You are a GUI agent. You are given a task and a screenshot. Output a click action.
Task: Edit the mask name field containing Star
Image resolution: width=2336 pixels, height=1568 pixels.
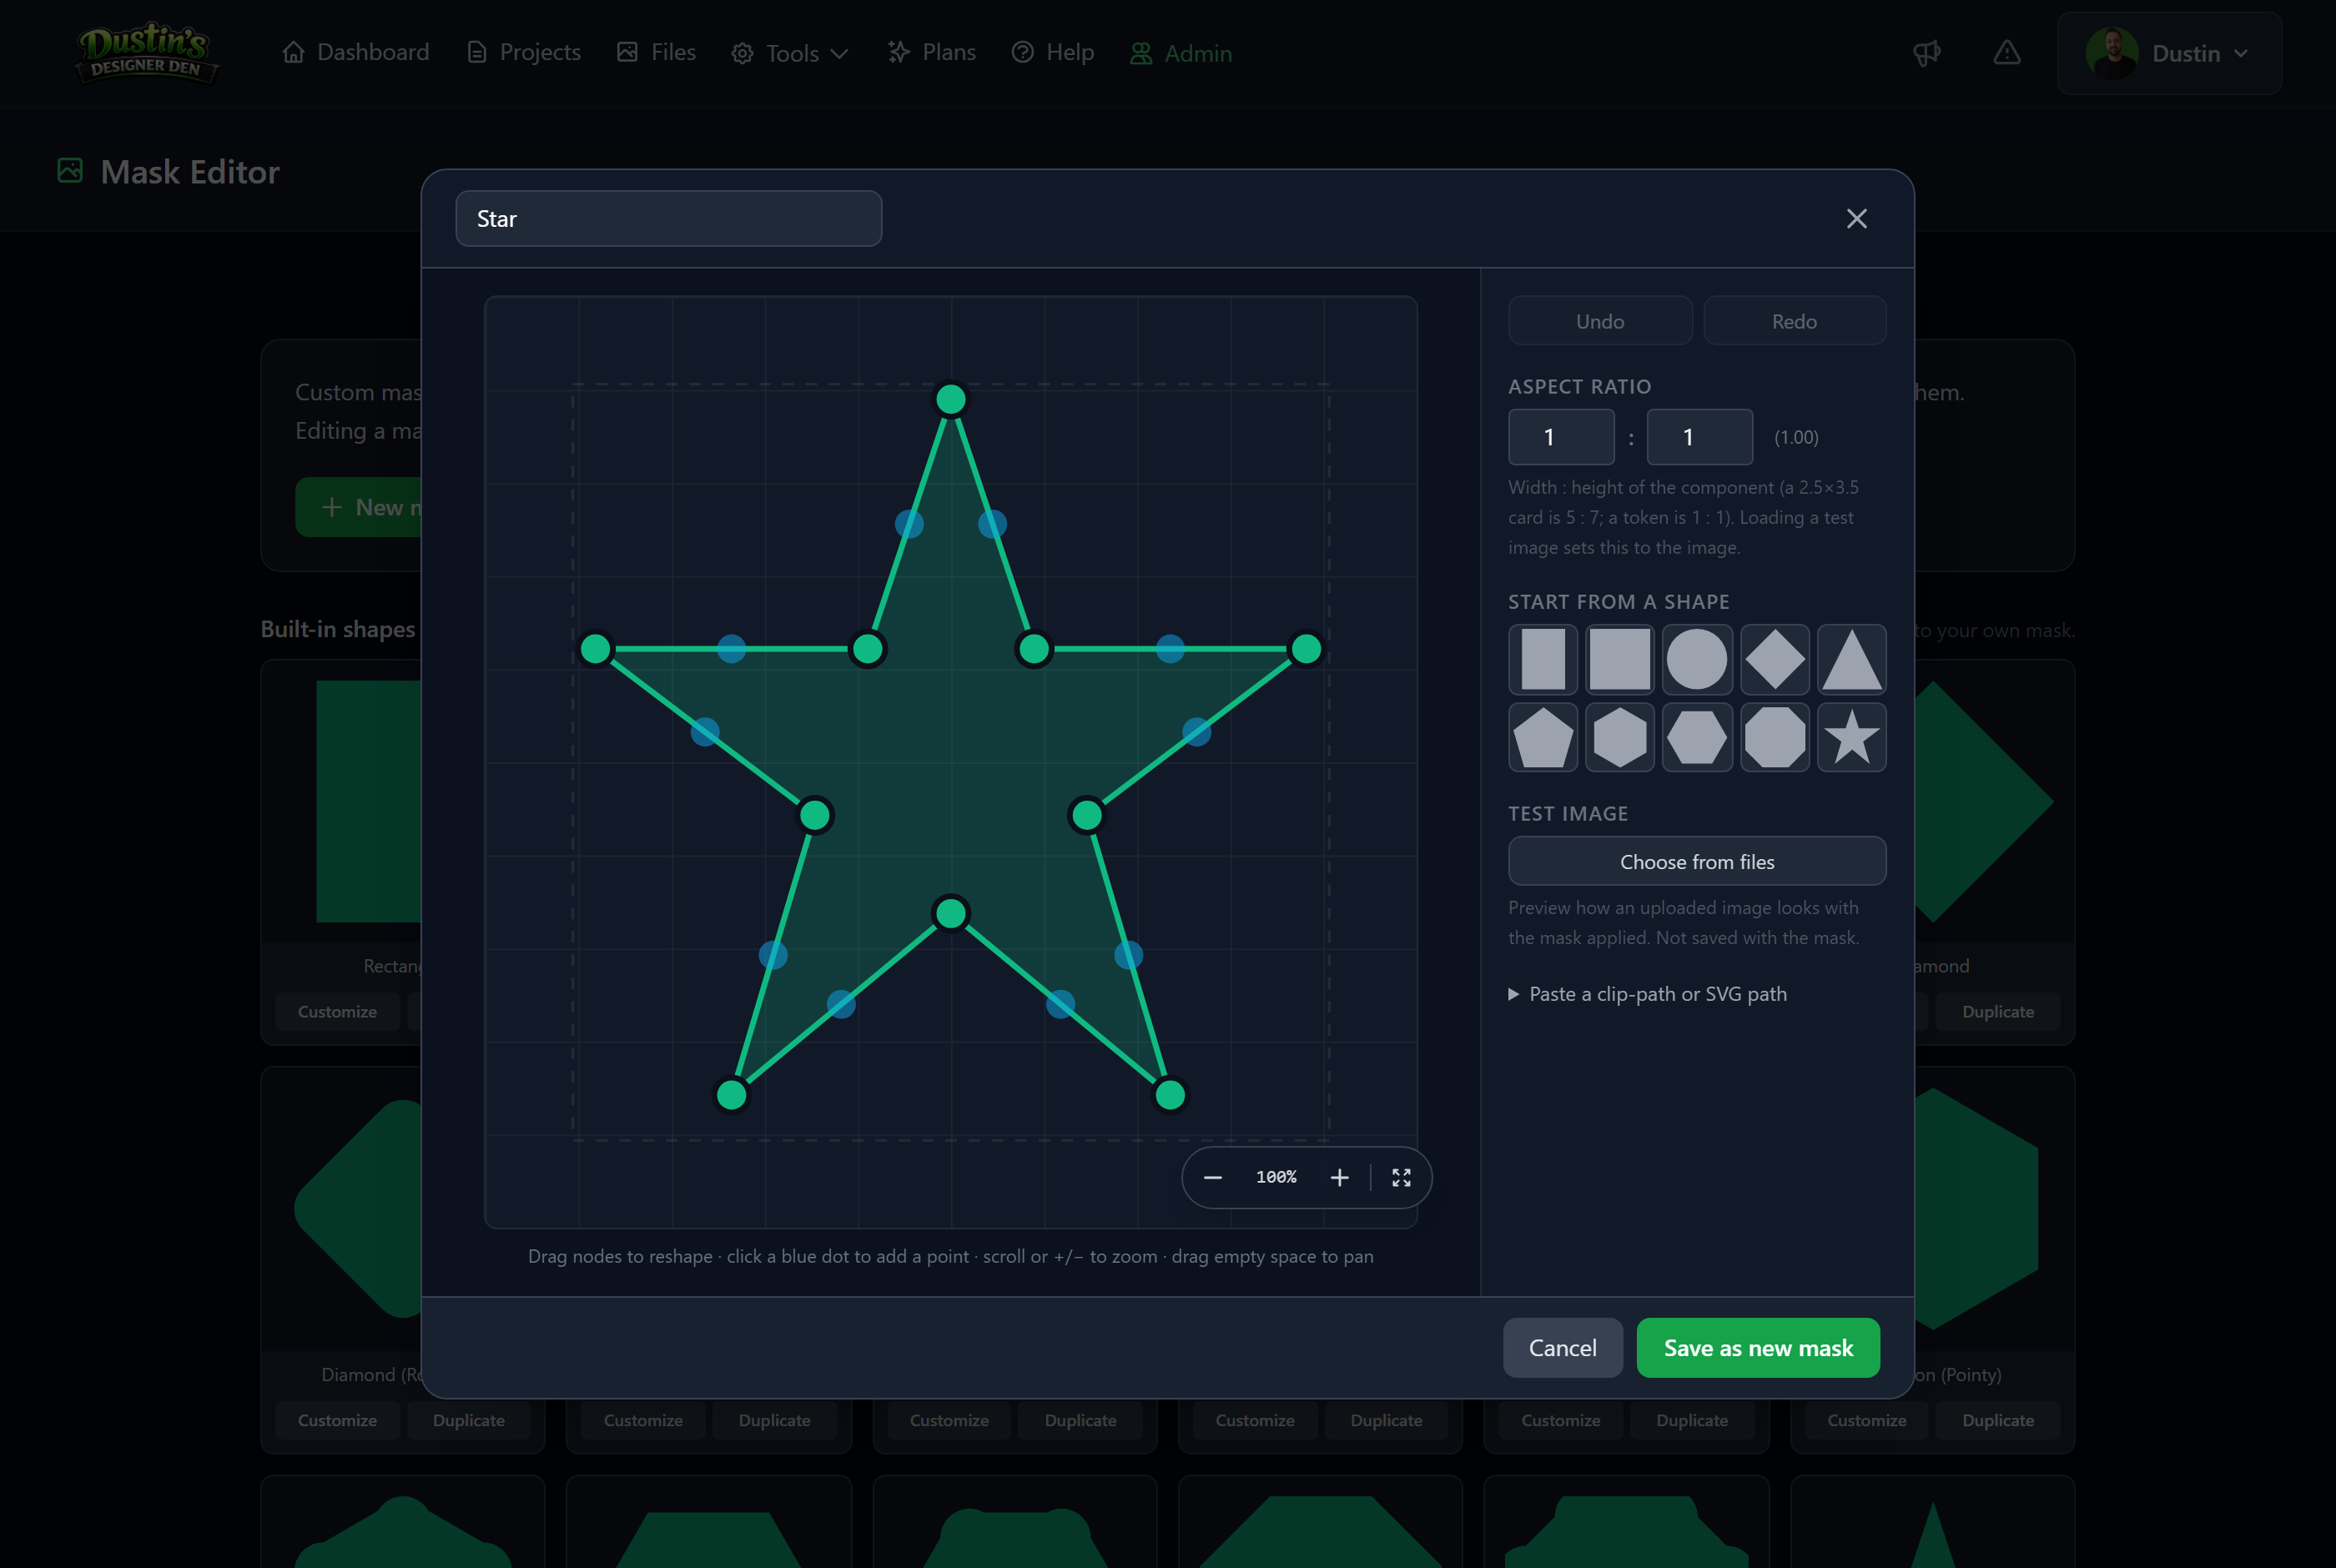(668, 219)
